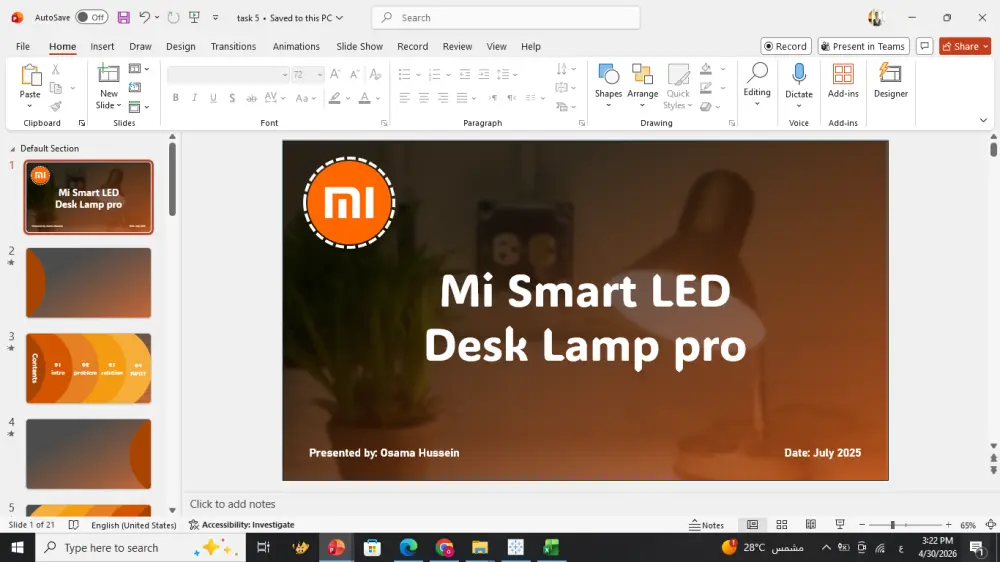
Task: Switch to Insert tab
Action: click(x=102, y=46)
